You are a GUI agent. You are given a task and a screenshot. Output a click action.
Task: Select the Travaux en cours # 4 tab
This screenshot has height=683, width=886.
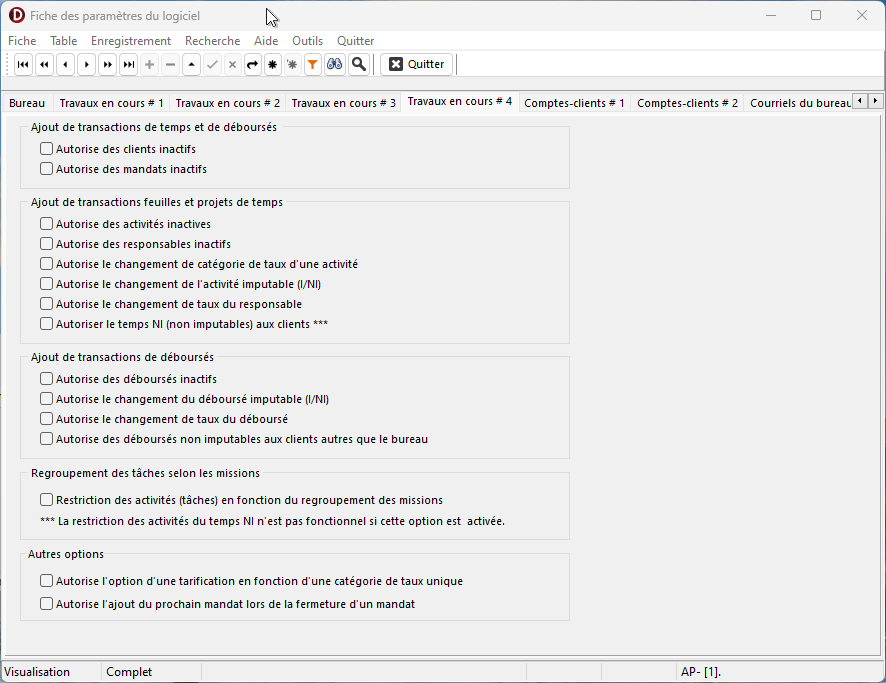pyautogui.click(x=460, y=102)
